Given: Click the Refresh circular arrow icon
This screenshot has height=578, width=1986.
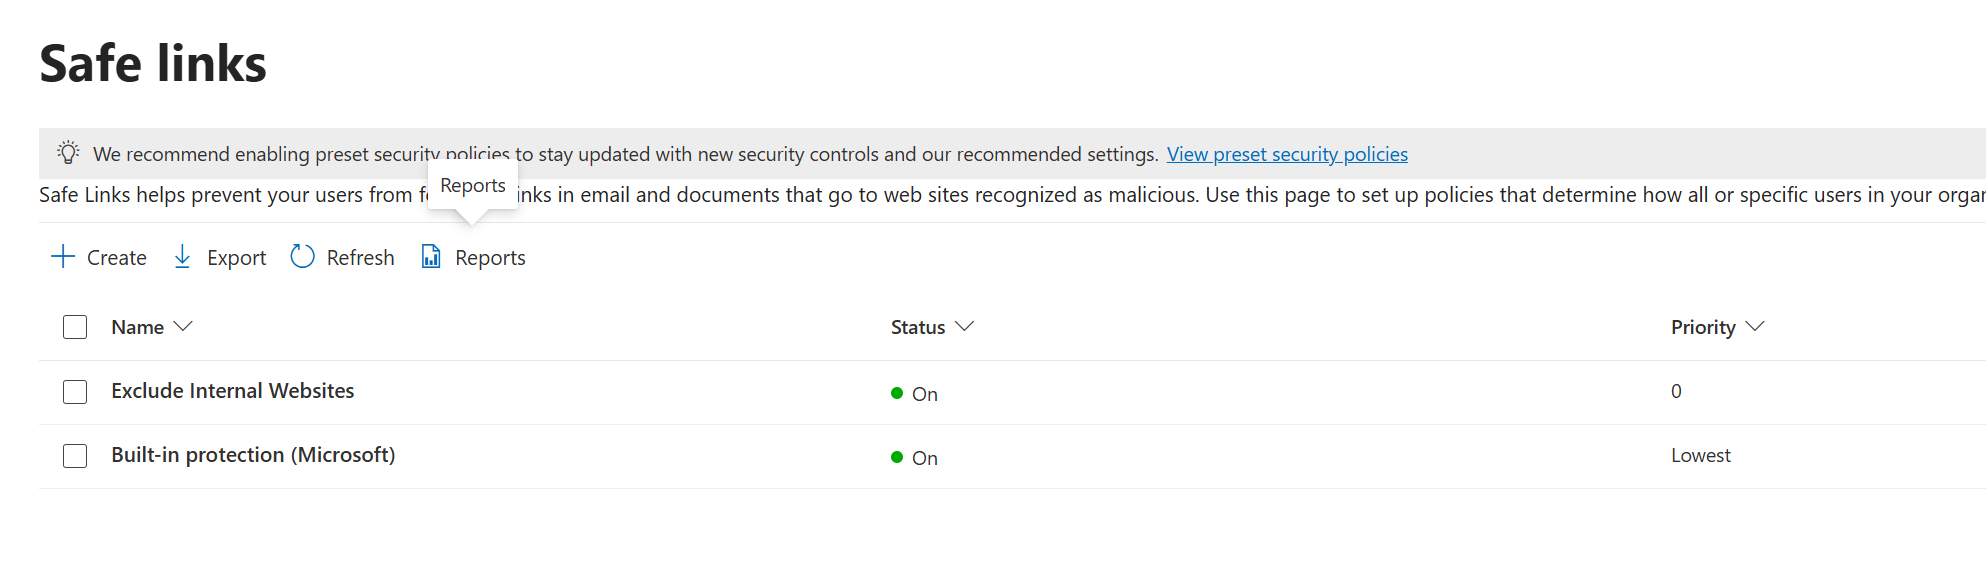Looking at the screenshot, I should [x=302, y=257].
